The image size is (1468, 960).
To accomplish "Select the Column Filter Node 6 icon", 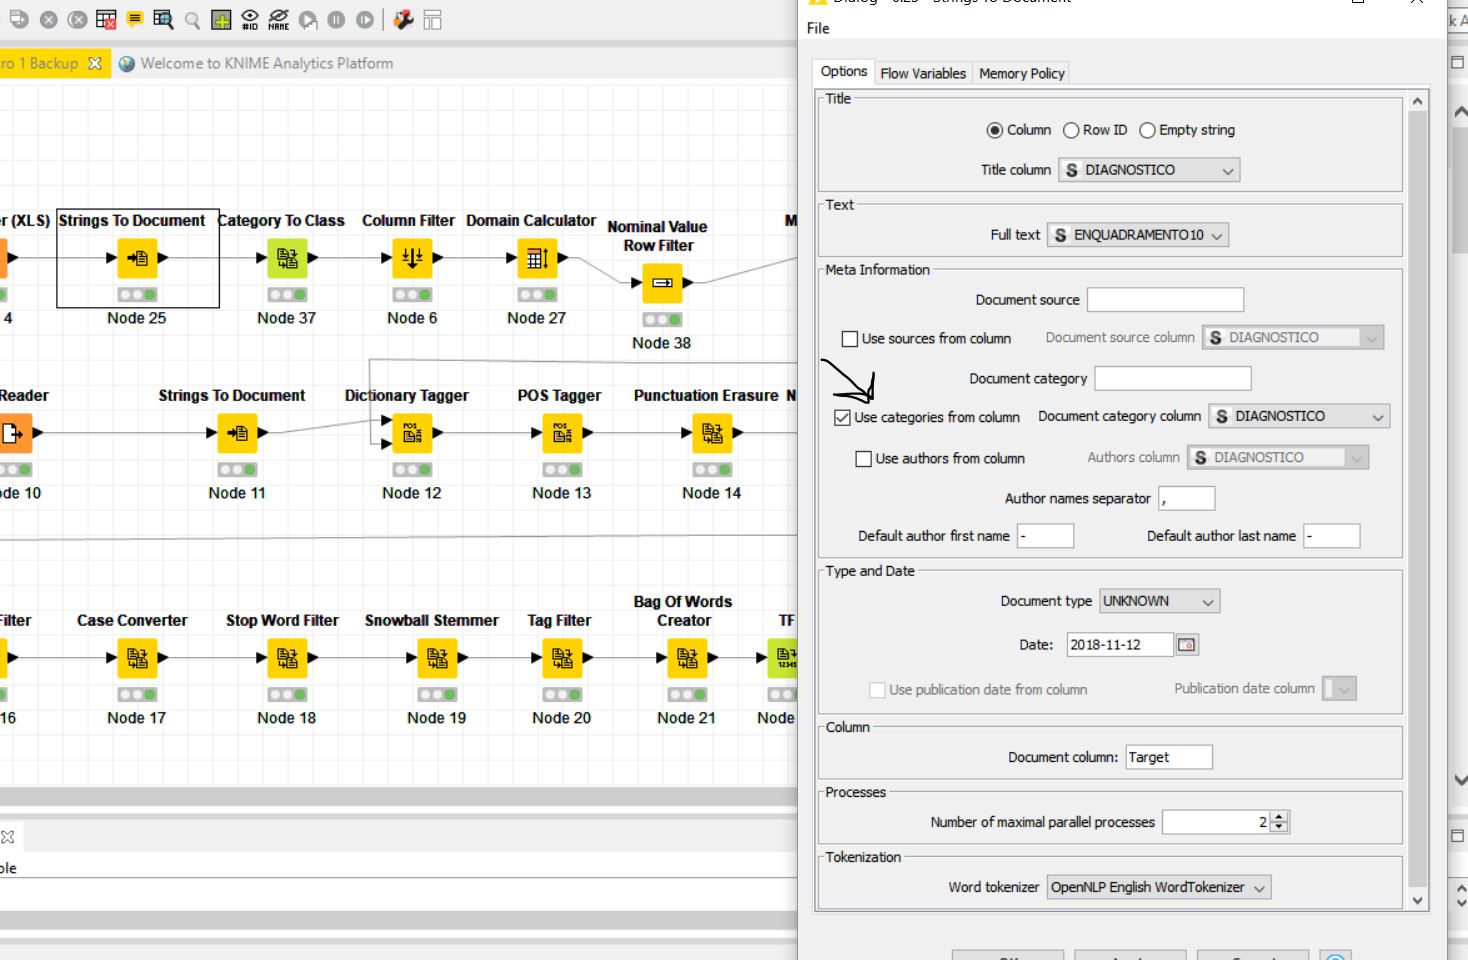I will pyautogui.click(x=412, y=258).
